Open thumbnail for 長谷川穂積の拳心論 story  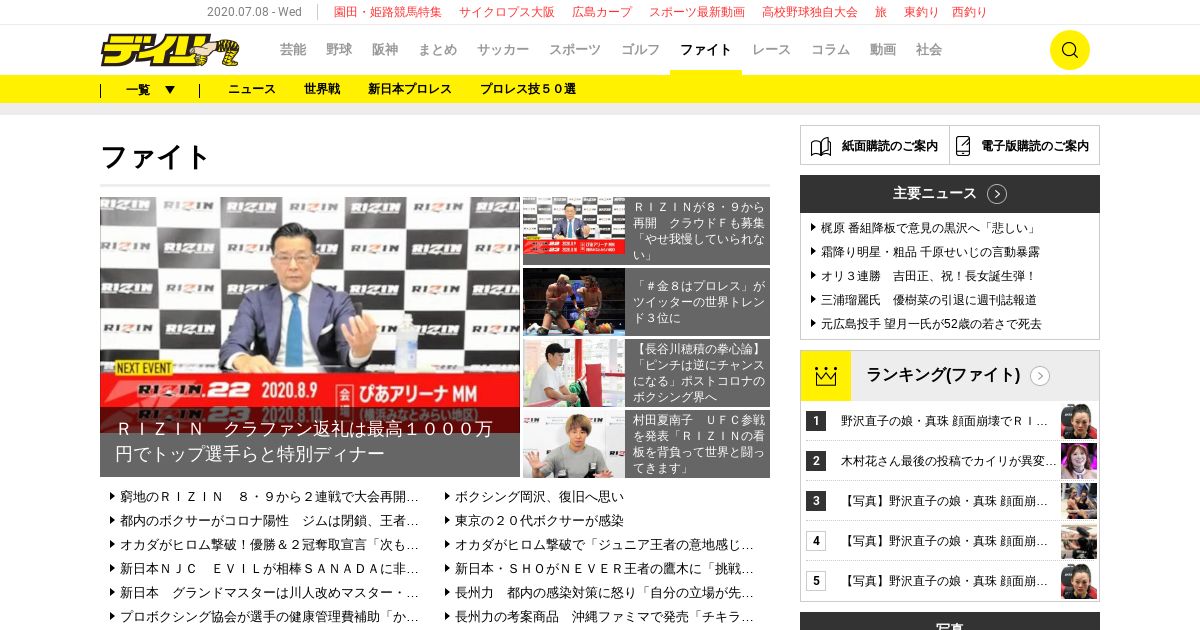tap(574, 373)
